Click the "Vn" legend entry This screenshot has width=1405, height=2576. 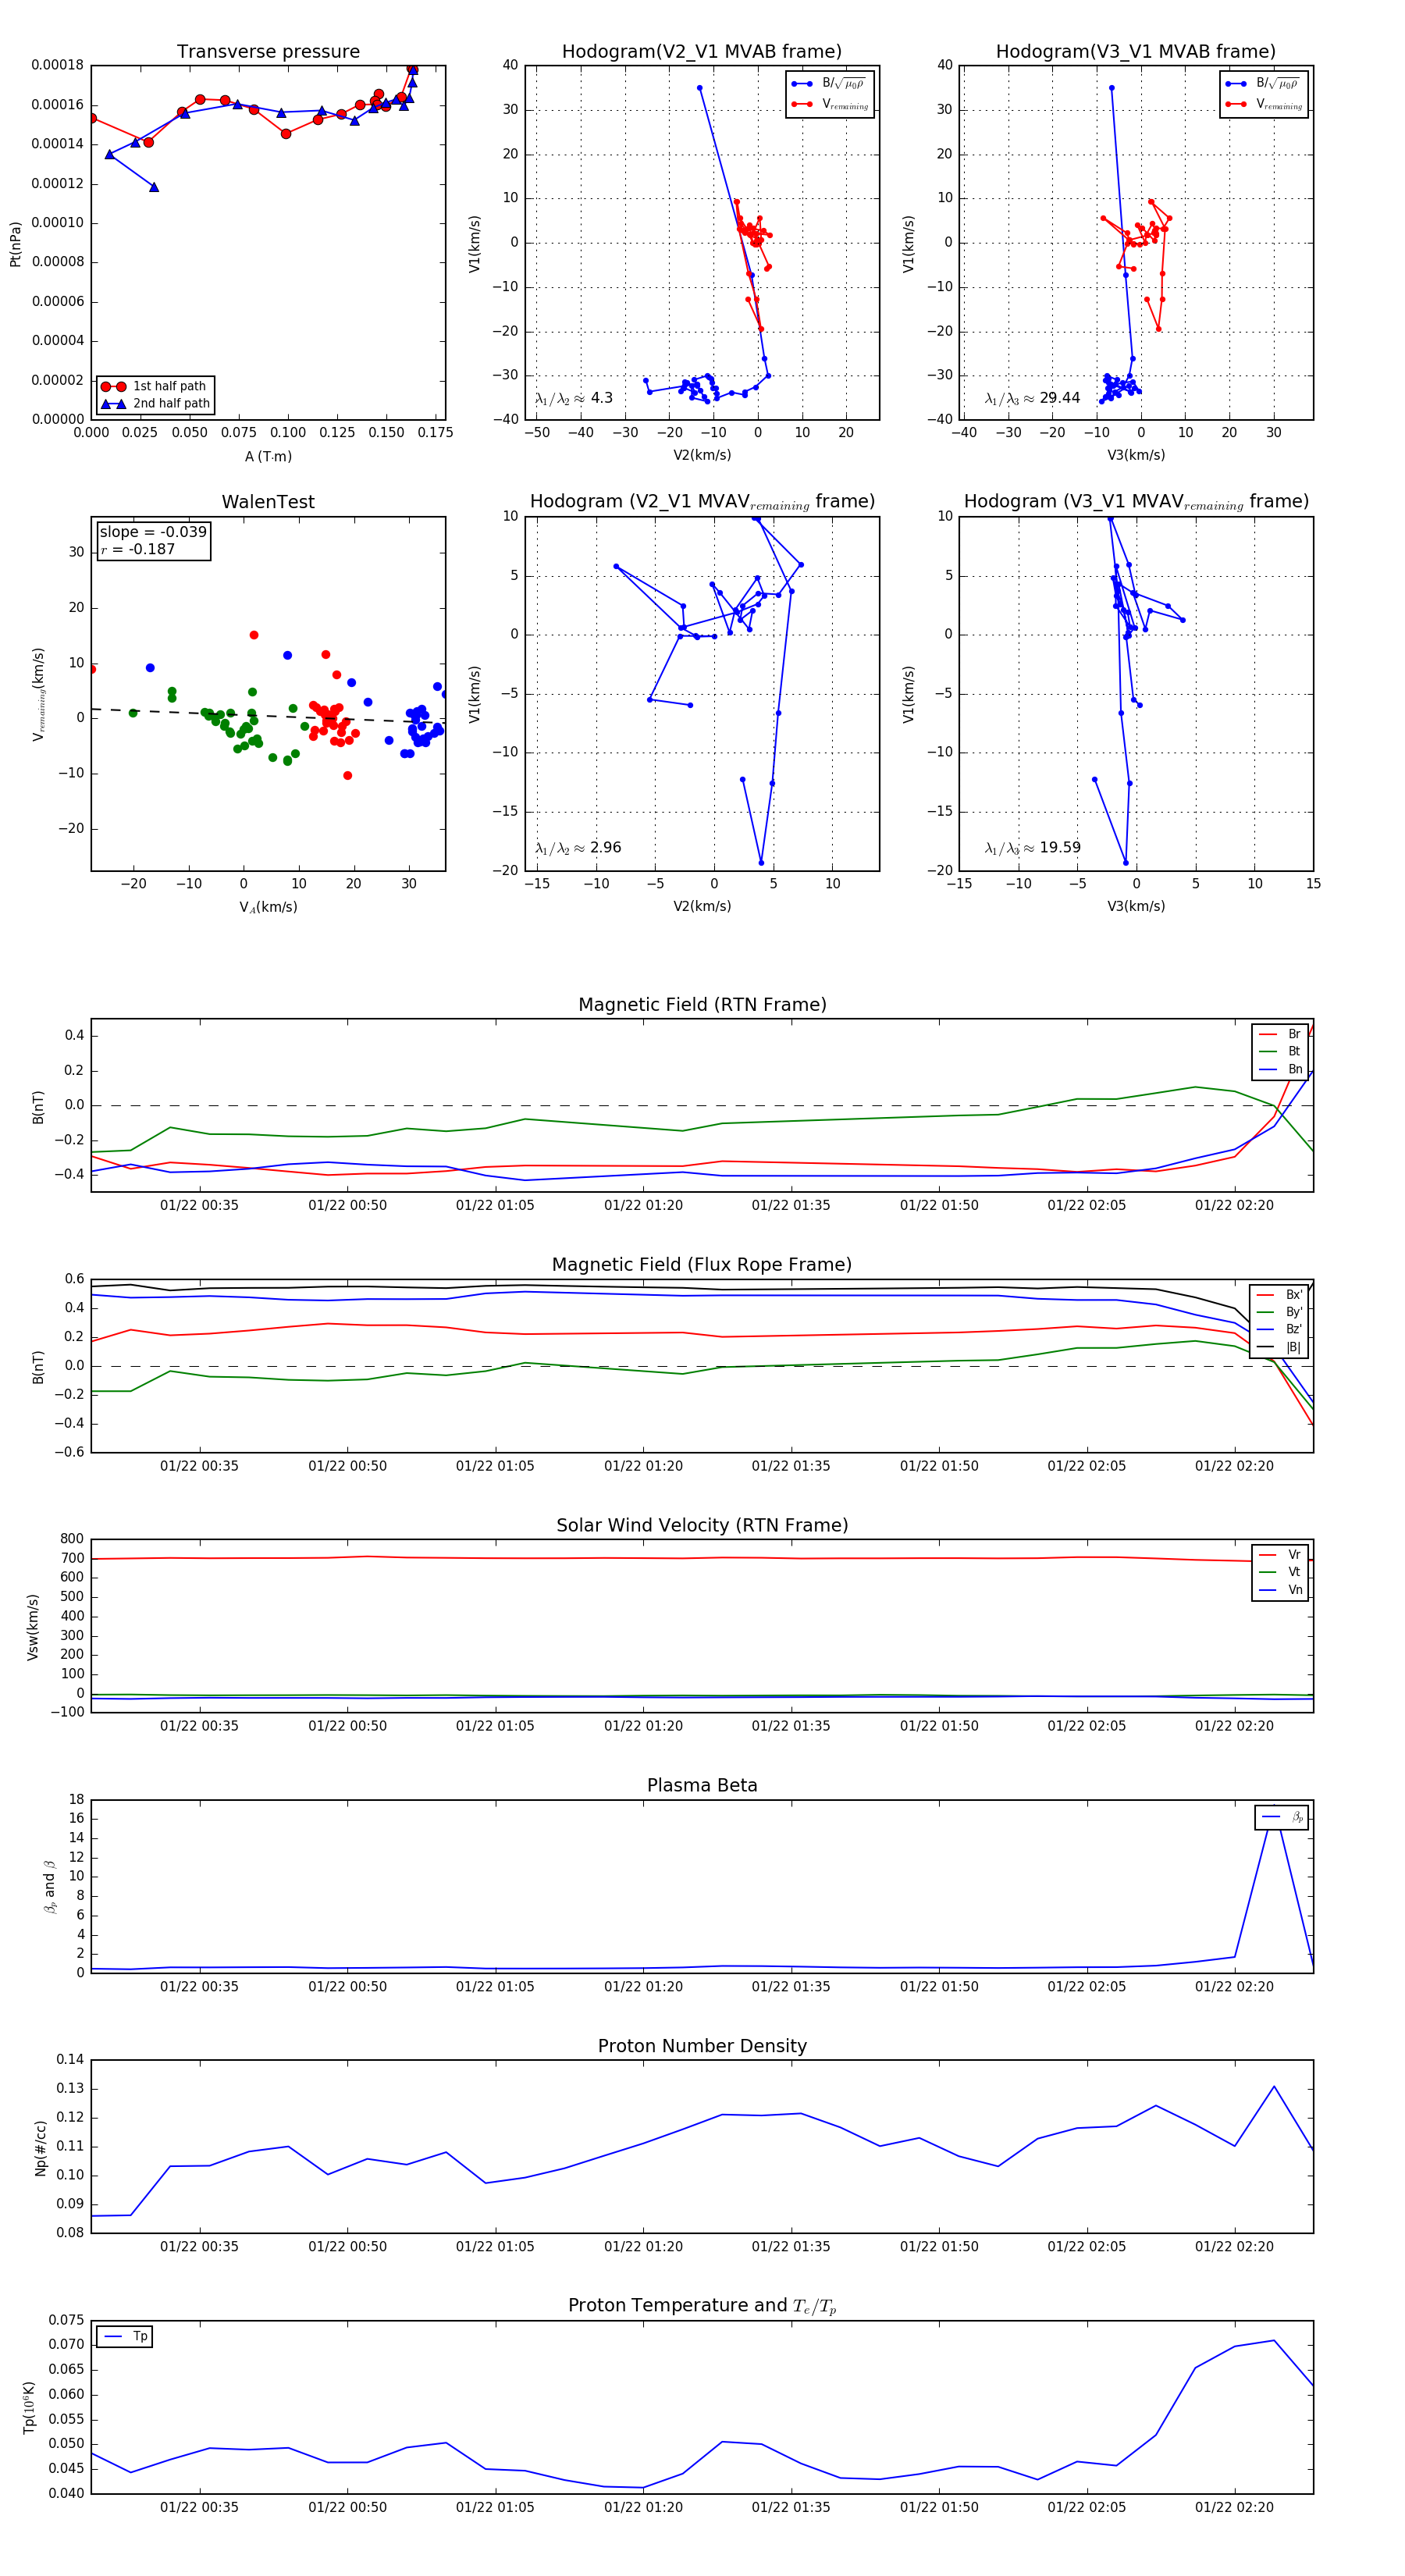click(1280, 1590)
